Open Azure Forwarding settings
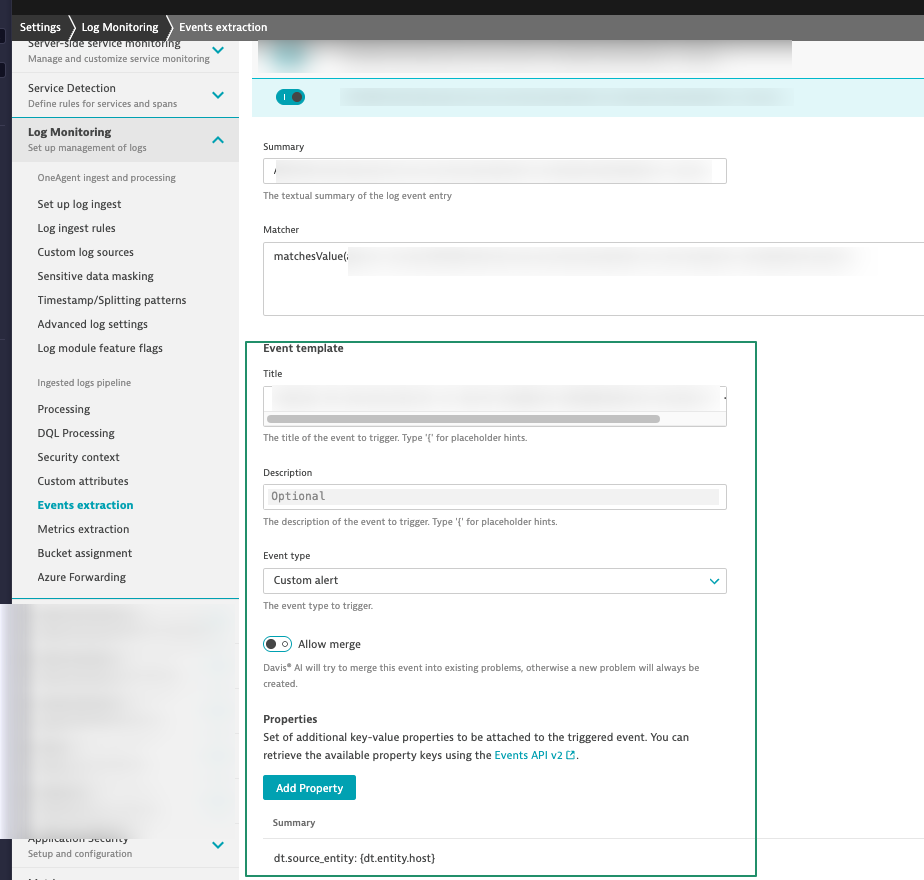This screenshot has width=924, height=880. (x=81, y=577)
